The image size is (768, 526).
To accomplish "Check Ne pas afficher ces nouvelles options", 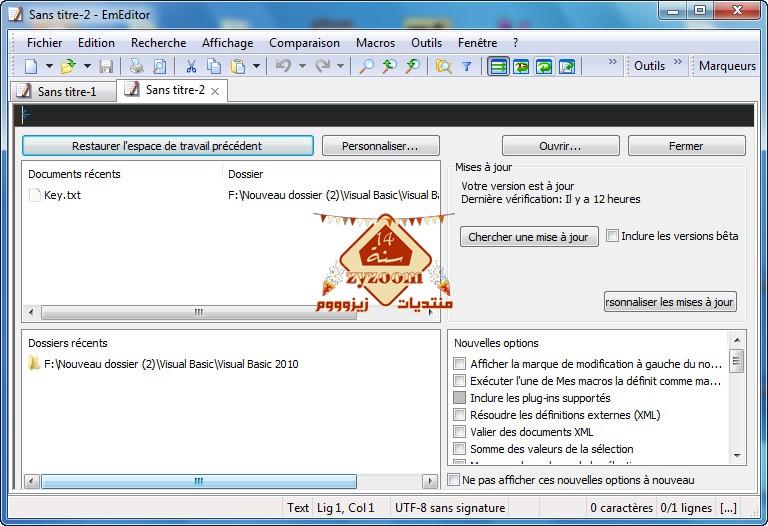I will 454,479.
